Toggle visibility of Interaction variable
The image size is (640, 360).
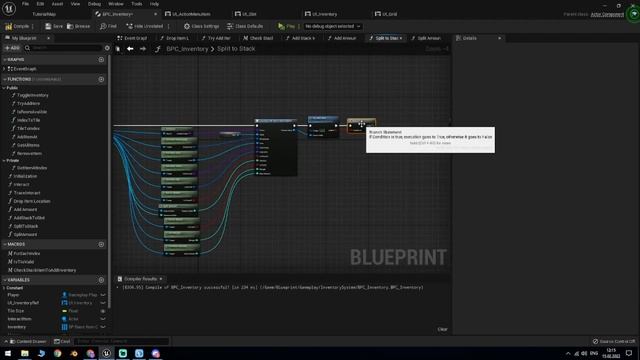[103, 319]
